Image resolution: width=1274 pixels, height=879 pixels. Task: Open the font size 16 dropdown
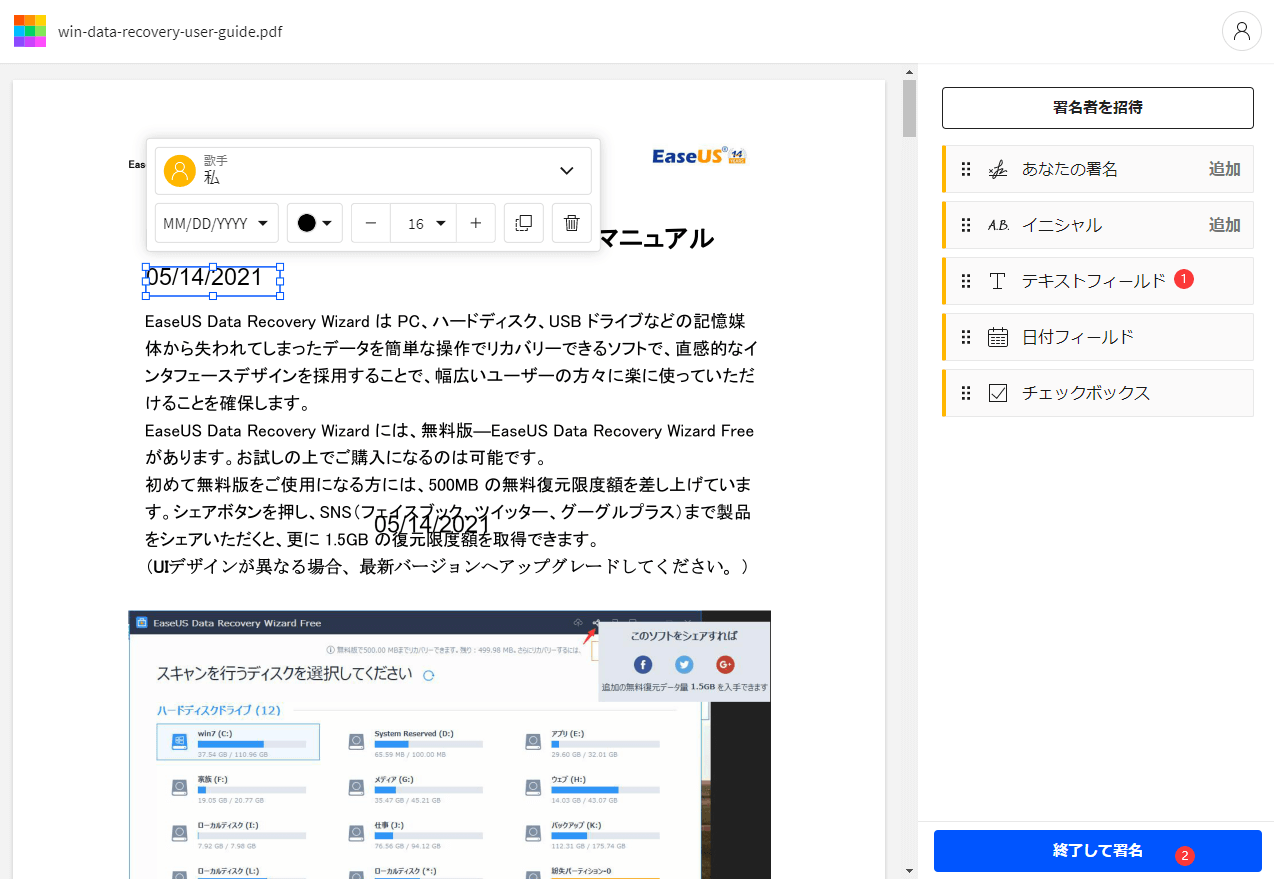pyautogui.click(x=423, y=223)
